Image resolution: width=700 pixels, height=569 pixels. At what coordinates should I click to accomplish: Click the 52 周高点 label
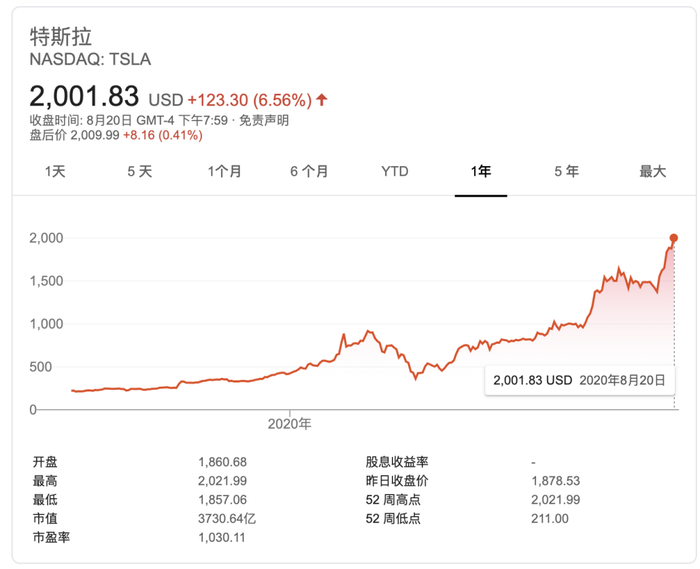(x=393, y=500)
